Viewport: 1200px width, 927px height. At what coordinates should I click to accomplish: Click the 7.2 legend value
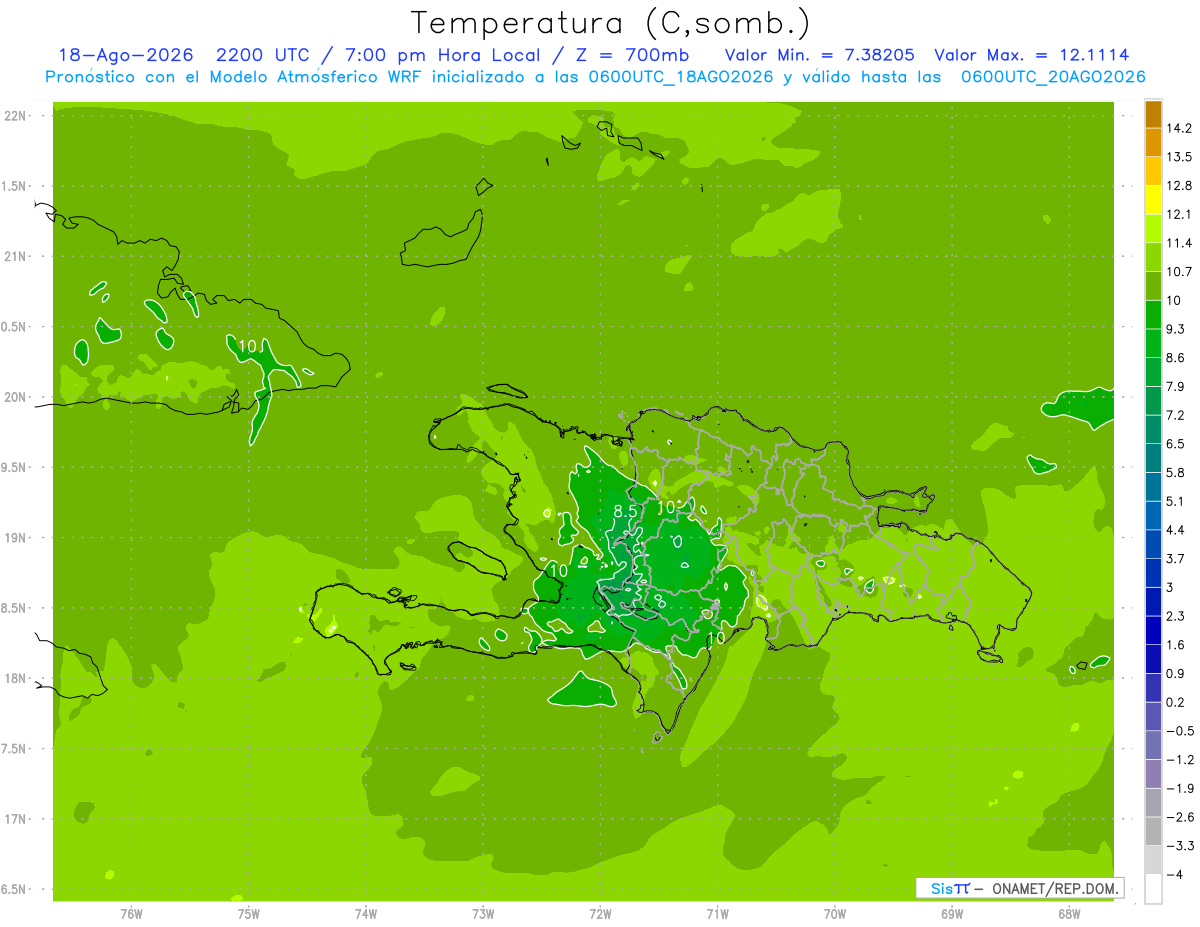[x=1175, y=415]
